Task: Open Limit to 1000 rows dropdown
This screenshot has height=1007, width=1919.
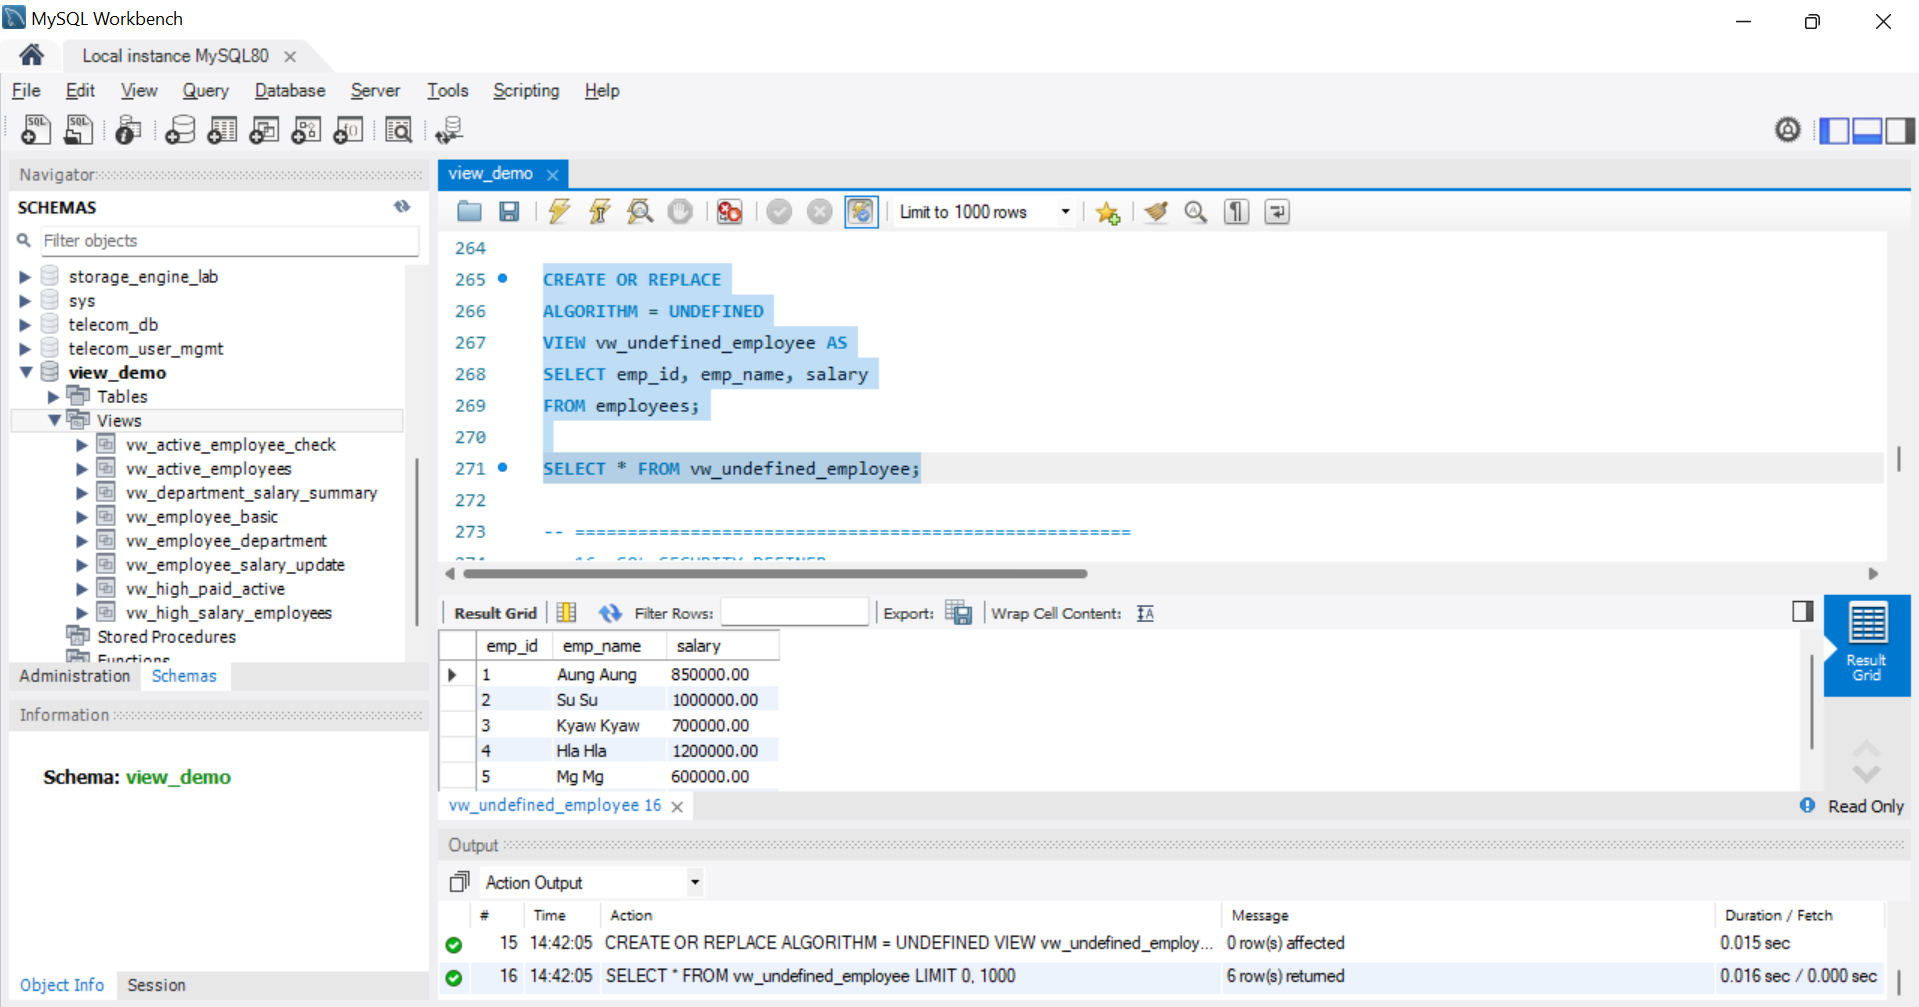Action: [1065, 212]
